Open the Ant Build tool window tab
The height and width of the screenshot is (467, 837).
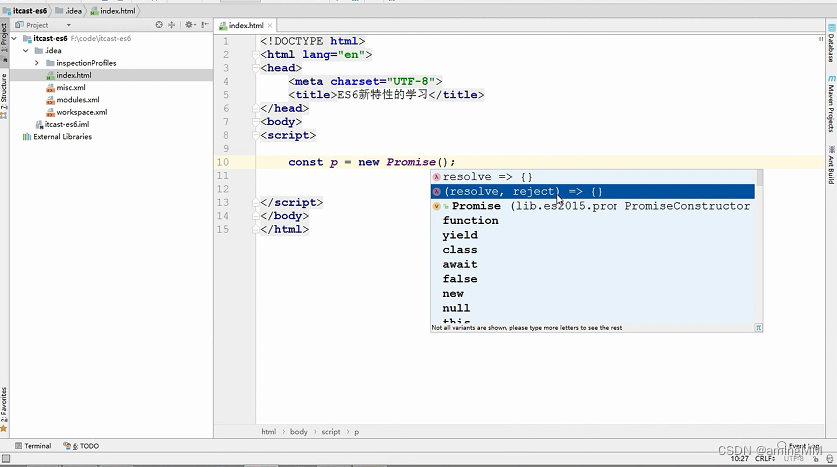pos(831,165)
